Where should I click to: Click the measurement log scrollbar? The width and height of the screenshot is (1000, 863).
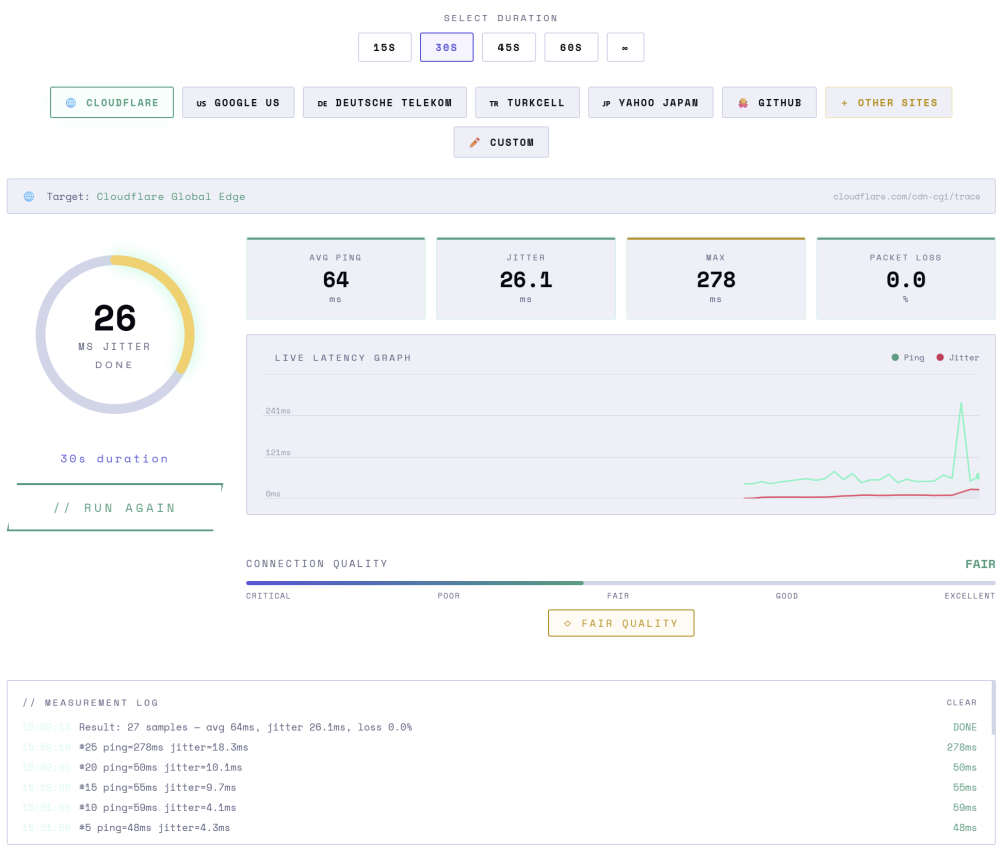tap(994, 708)
